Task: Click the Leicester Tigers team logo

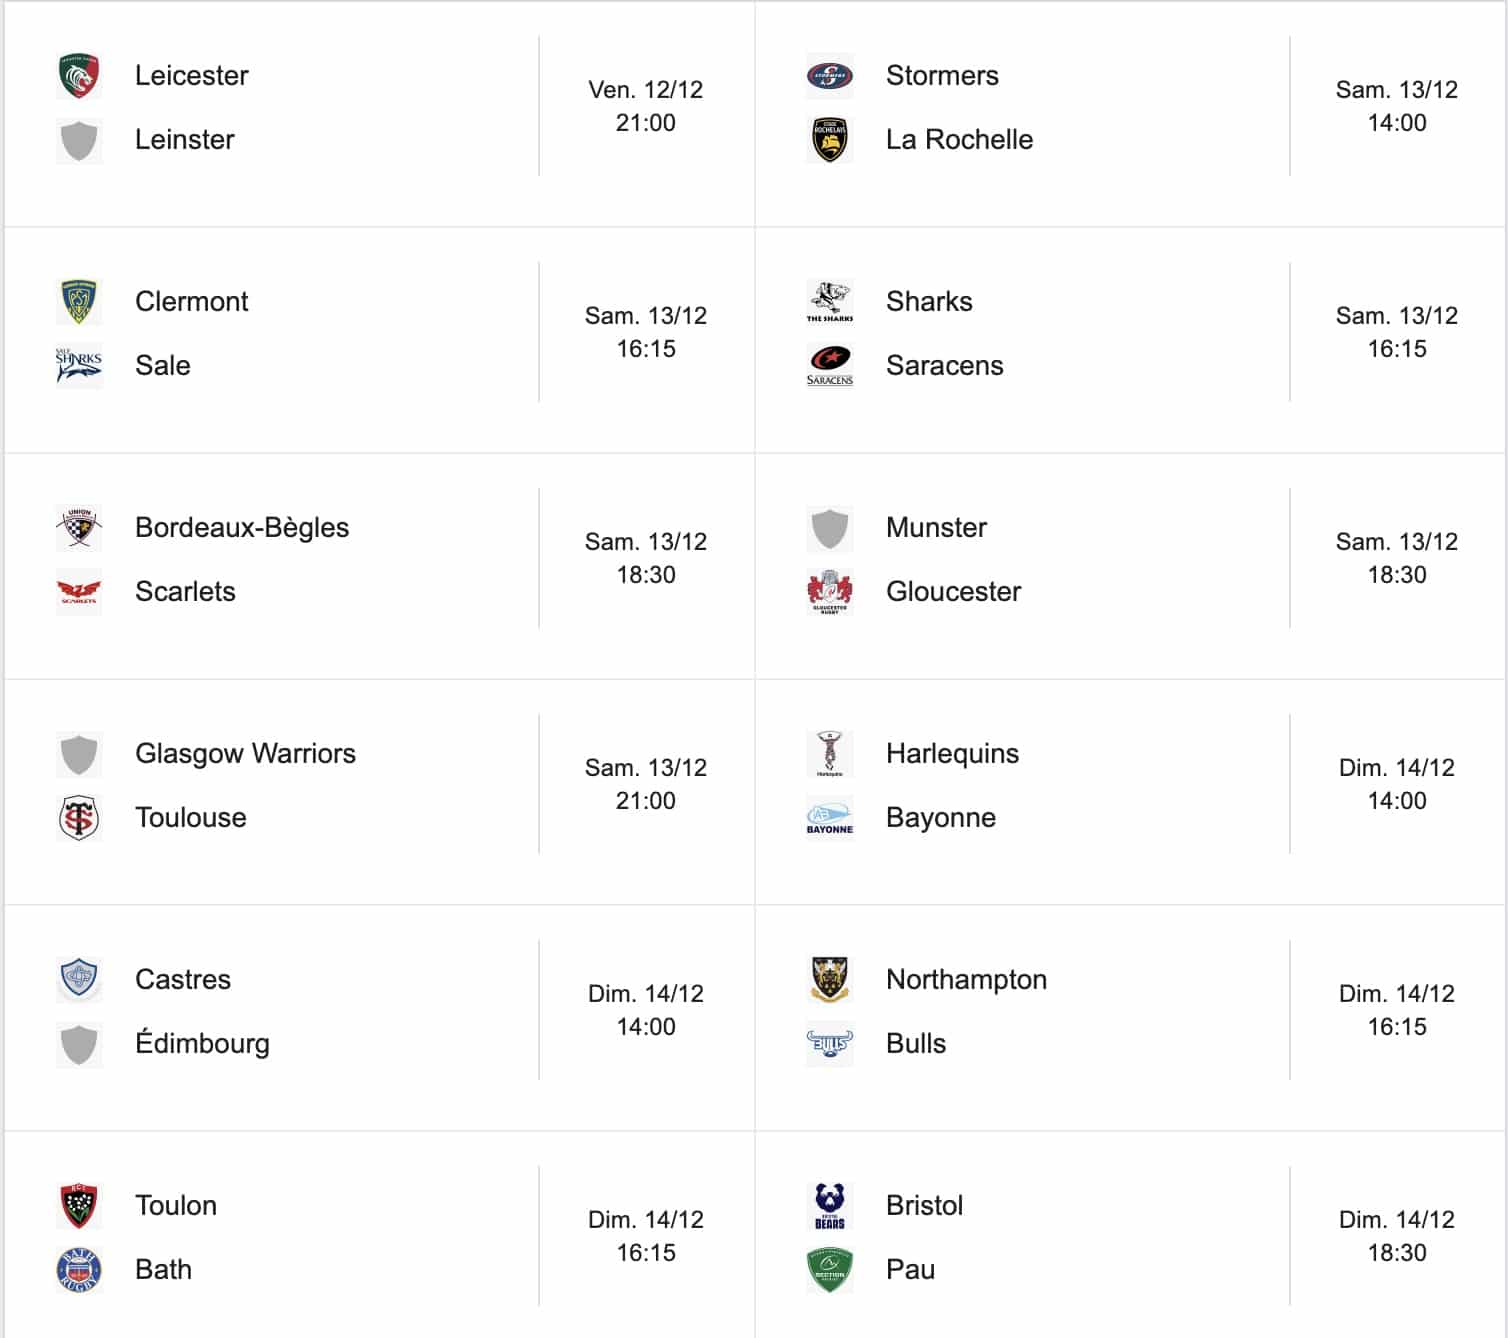Action: tap(79, 76)
